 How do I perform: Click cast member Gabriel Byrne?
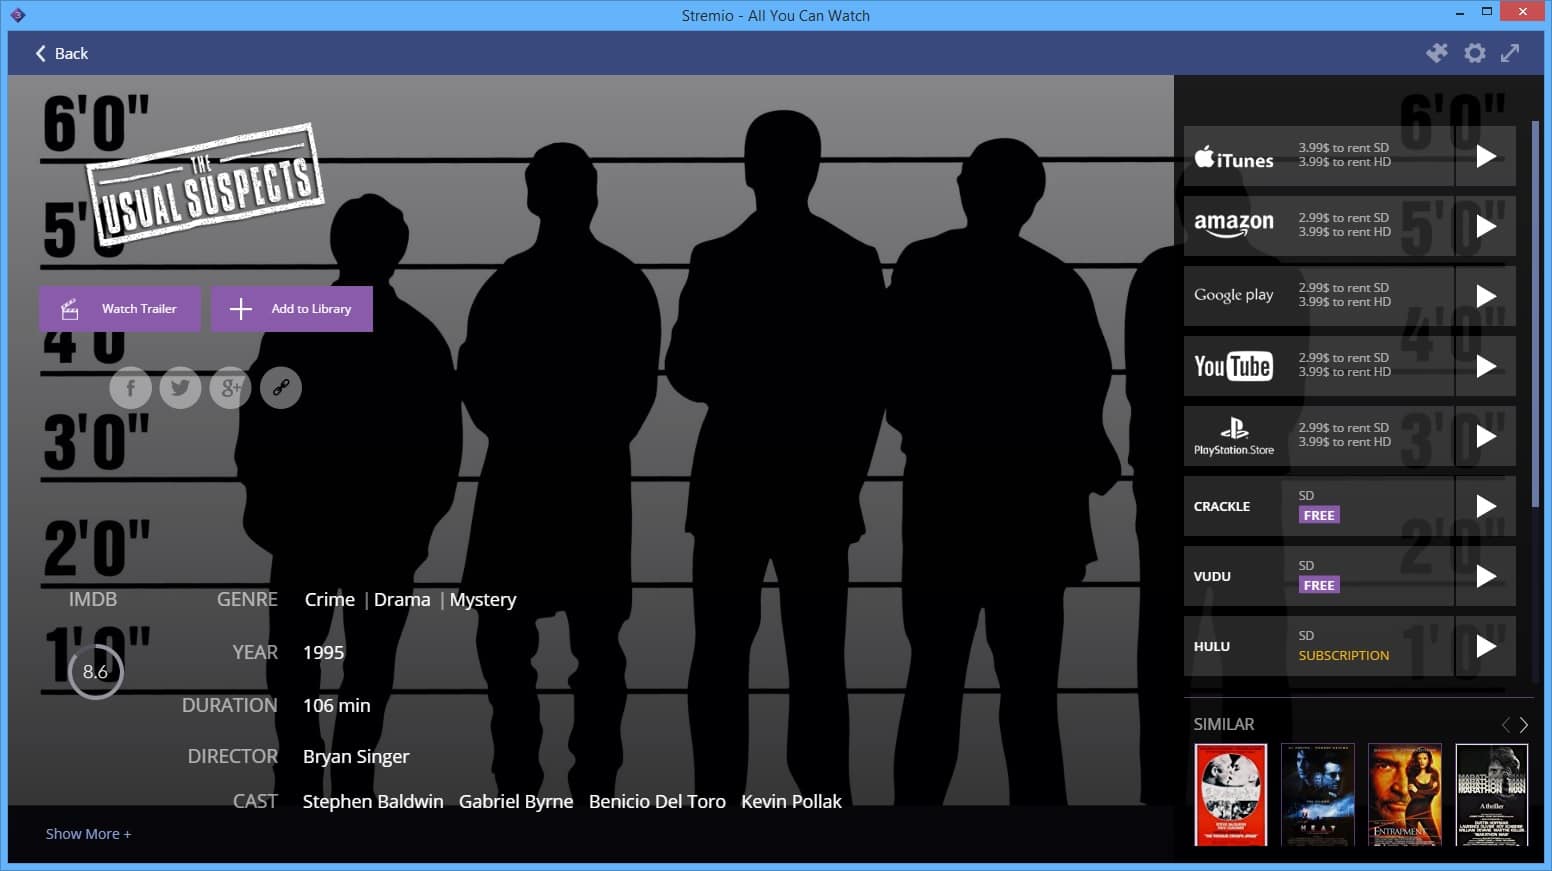pos(516,802)
